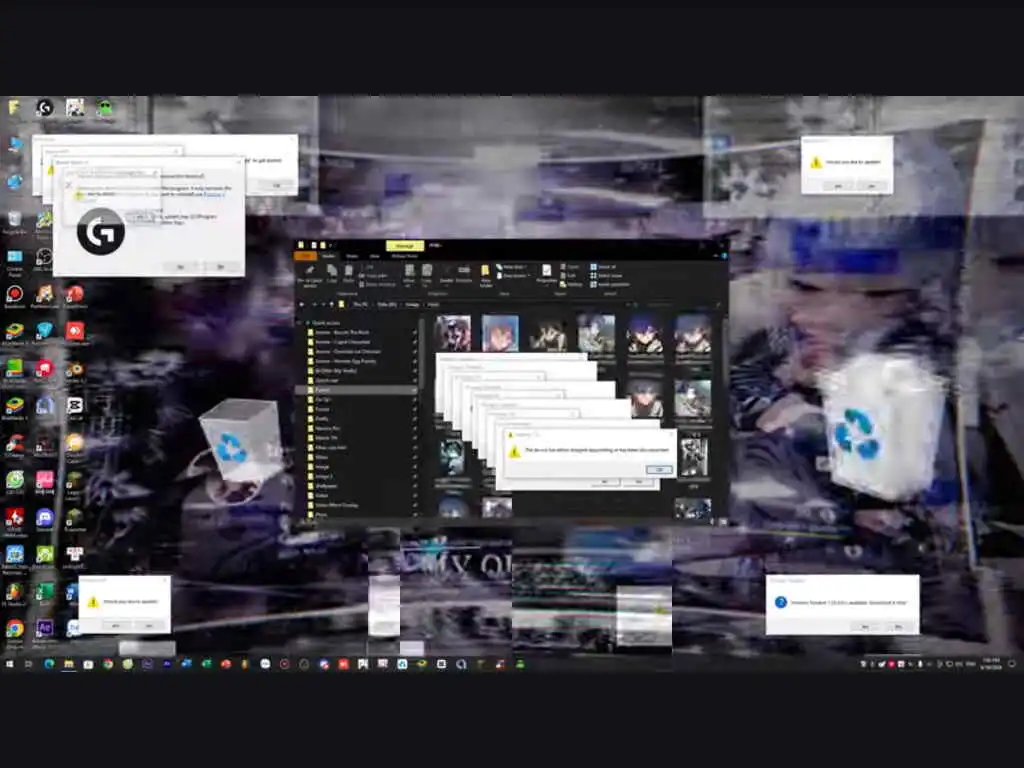This screenshot has height=768, width=1024.
Task: Switch to the View ribbon tab
Action: (374, 256)
